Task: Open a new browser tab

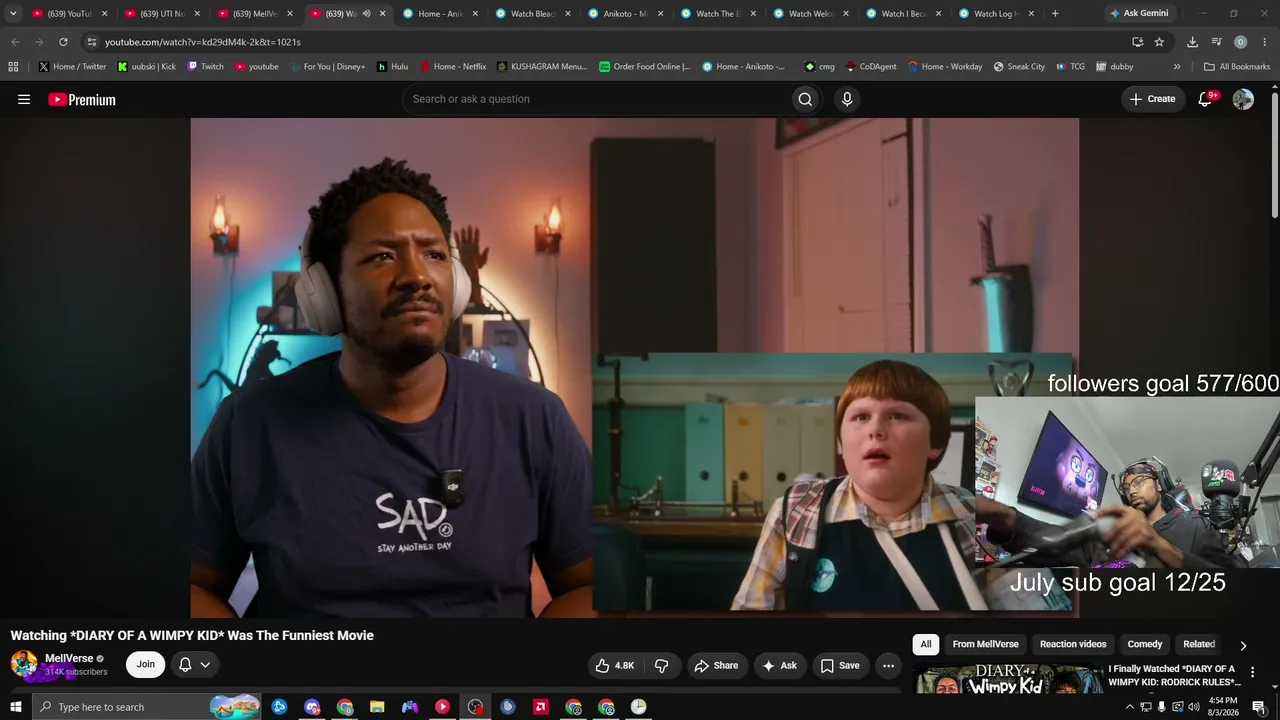Action: pos(1055,14)
